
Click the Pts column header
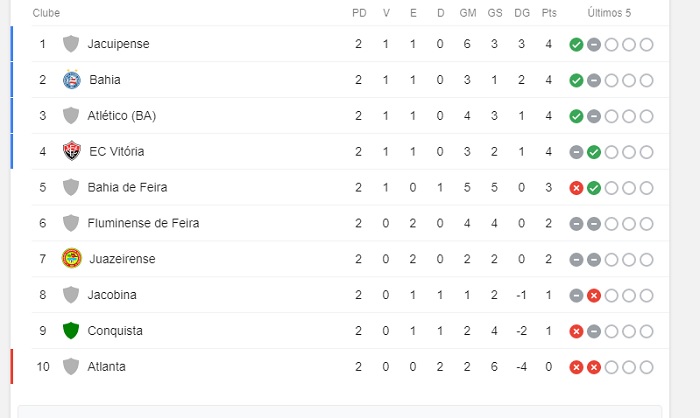tap(549, 13)
